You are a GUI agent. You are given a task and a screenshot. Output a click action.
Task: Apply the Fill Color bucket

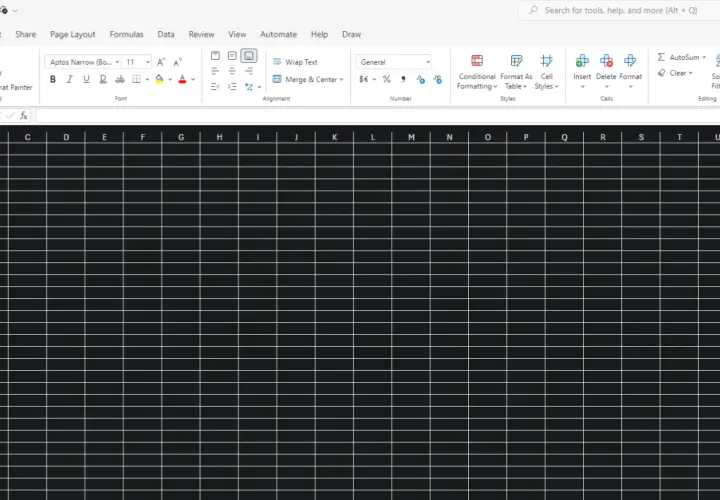coord(159,79)
